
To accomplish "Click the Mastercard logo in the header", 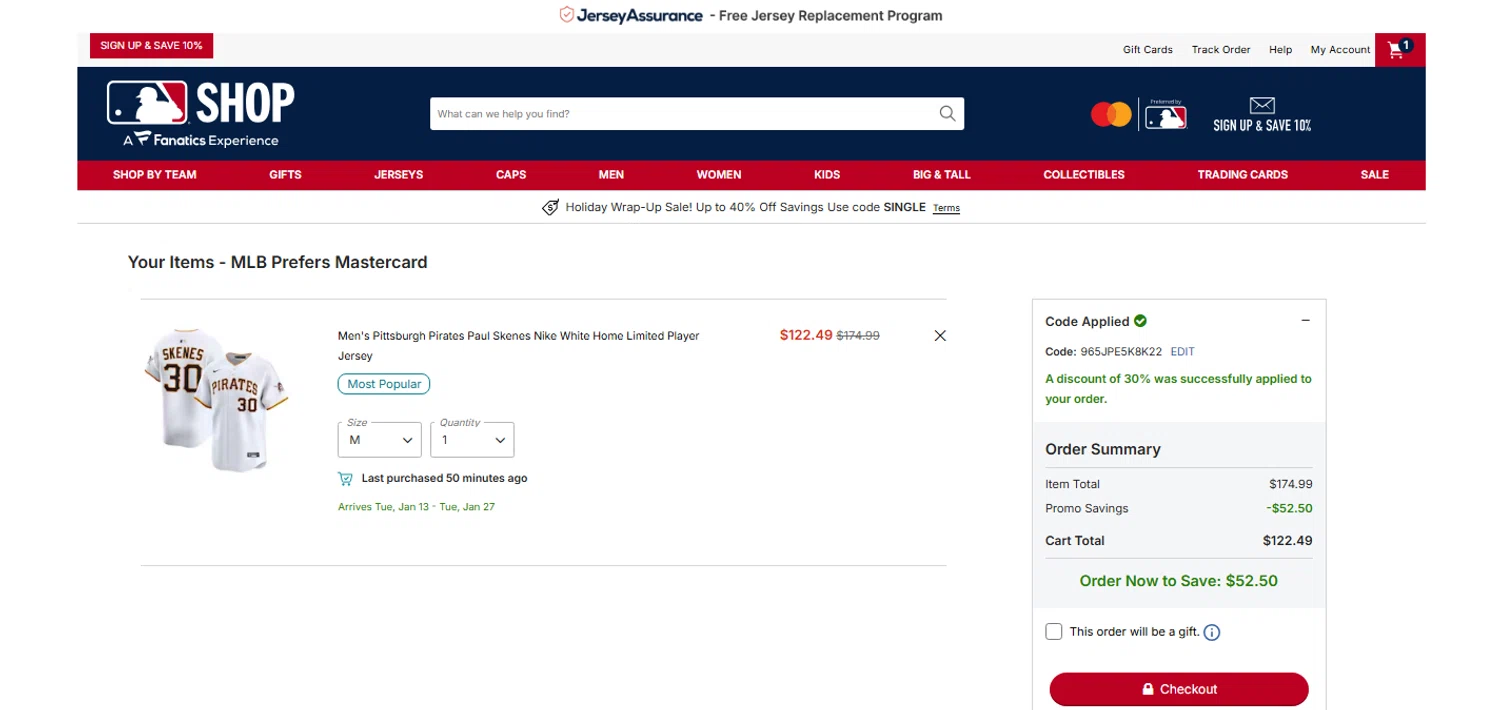I will (1110, 115).
